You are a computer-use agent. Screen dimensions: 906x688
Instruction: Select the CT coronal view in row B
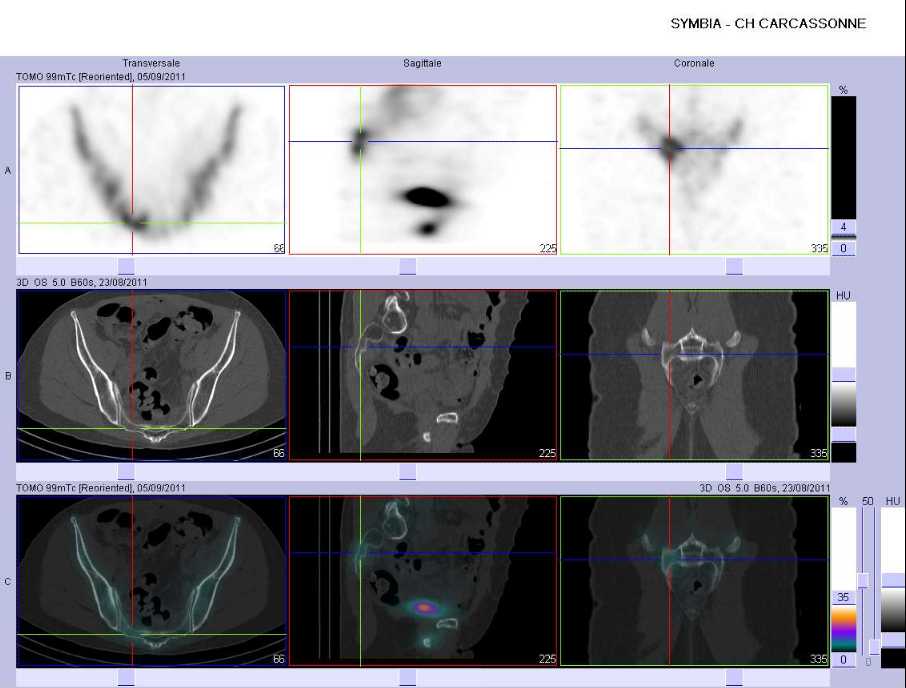pos(695,375)
